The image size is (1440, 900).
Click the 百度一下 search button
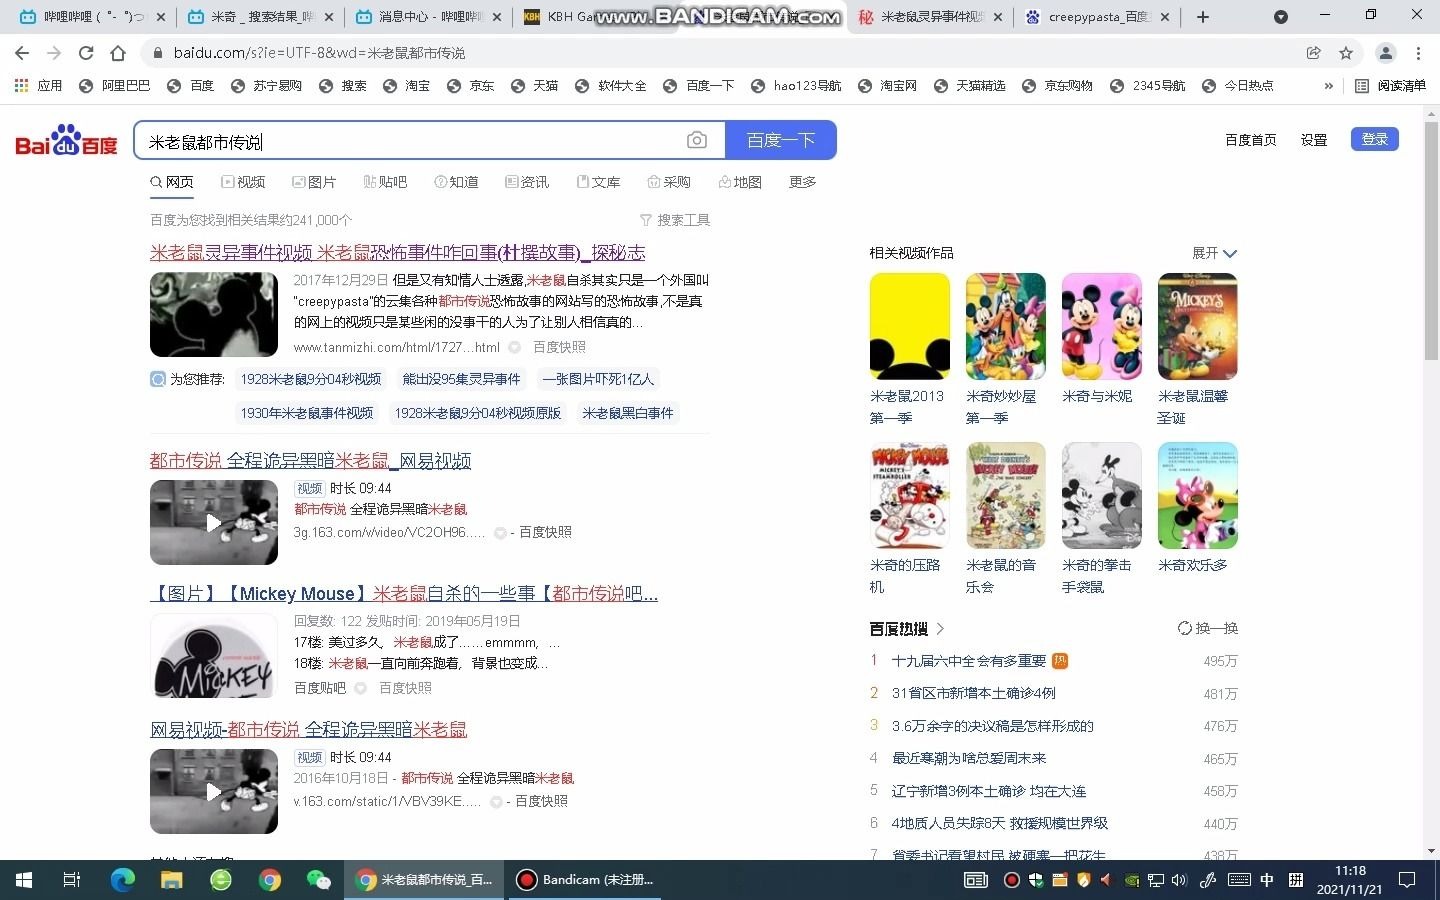(x=781, y=140)
